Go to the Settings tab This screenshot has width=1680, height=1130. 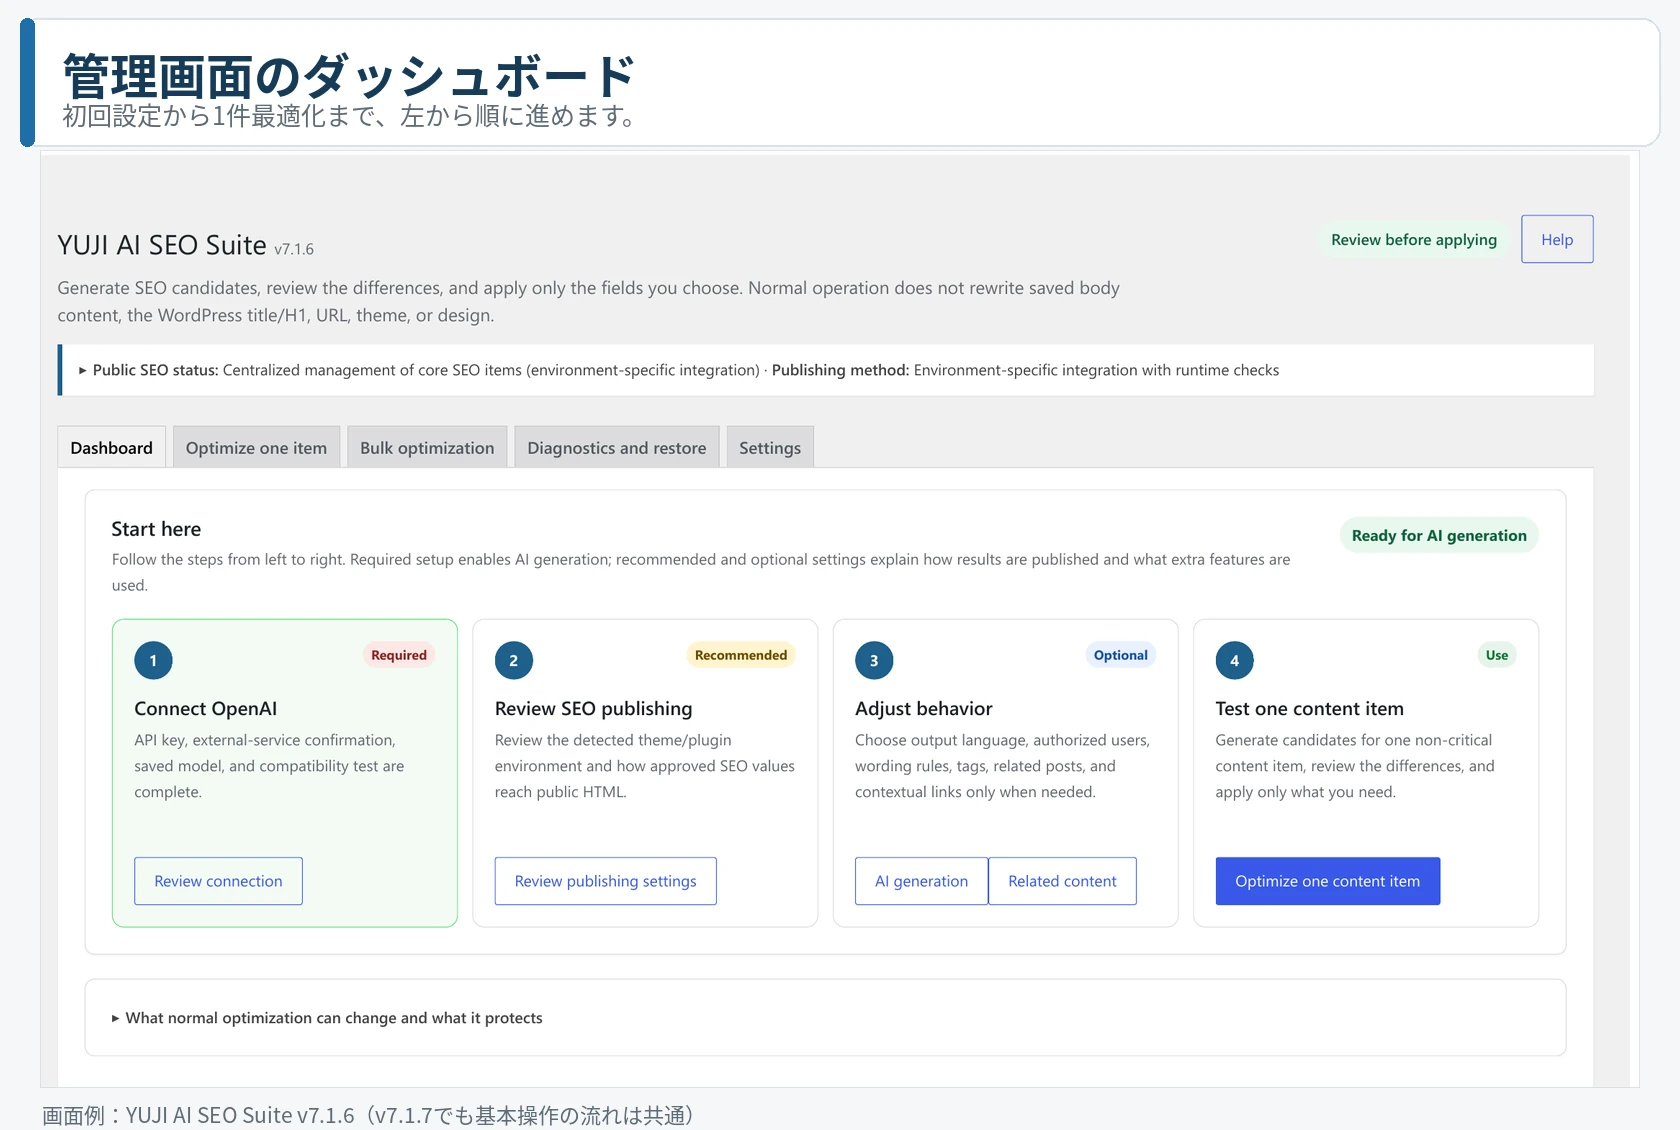(770, 447)
